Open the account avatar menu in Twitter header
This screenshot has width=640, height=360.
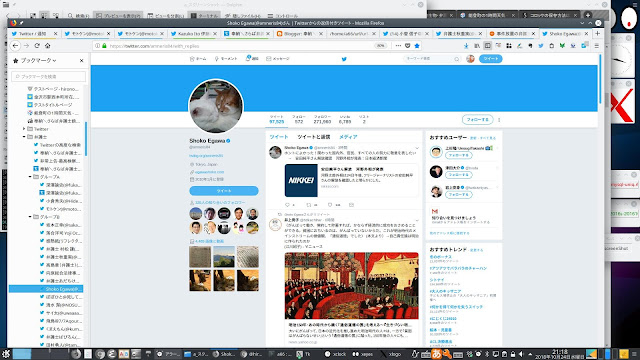click(470, 59)
